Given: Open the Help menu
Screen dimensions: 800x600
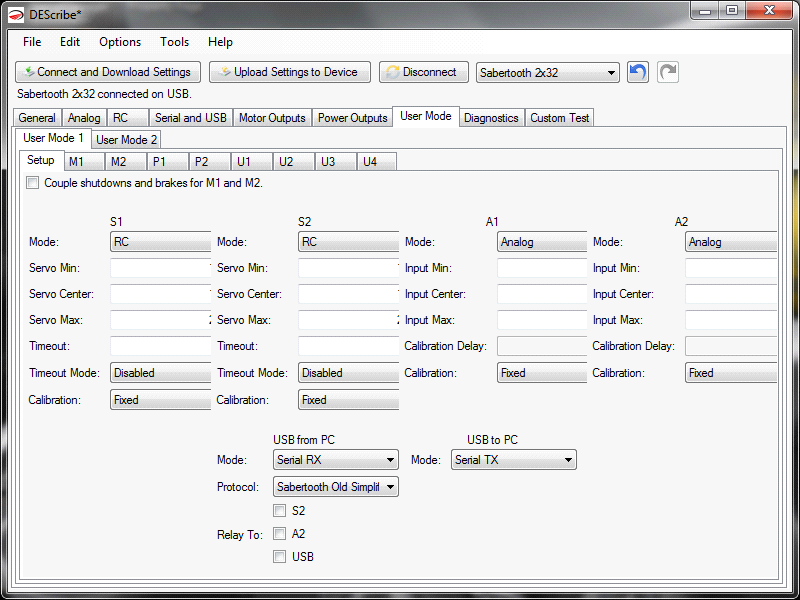Looking at the screenshot, I should coord(220,42).
